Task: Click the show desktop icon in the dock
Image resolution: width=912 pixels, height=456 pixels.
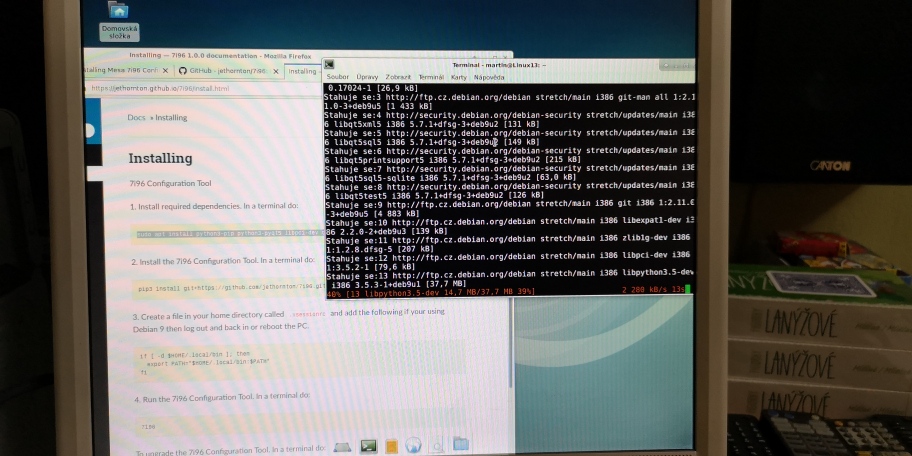Action: 342,445
